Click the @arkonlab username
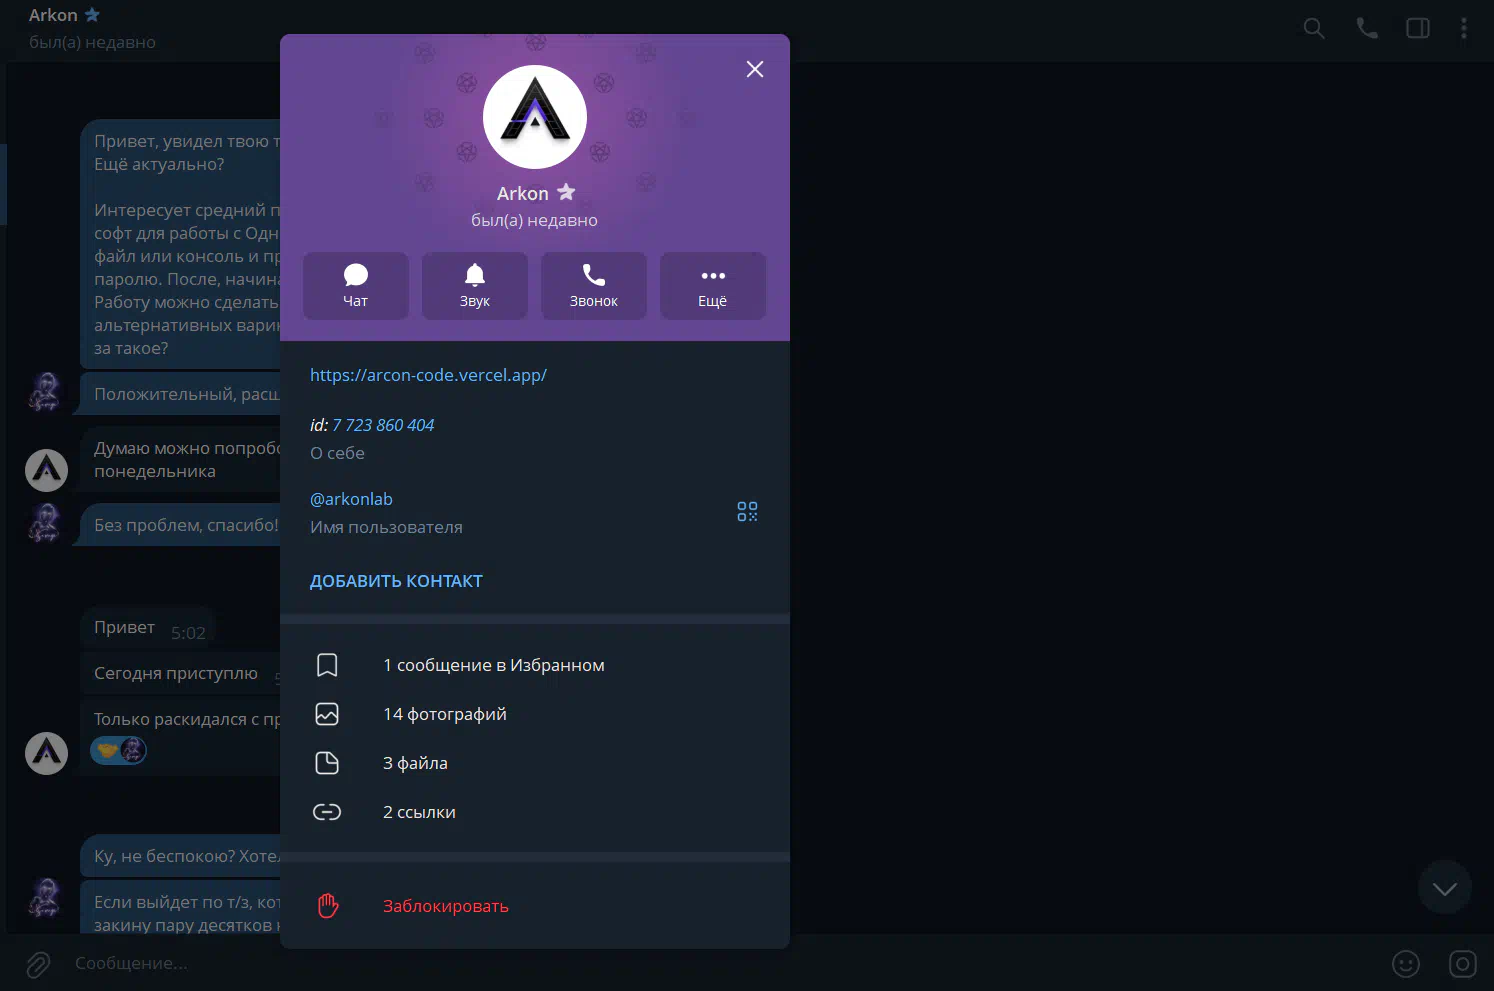The image size is (1494, 991). click(351, 499)
